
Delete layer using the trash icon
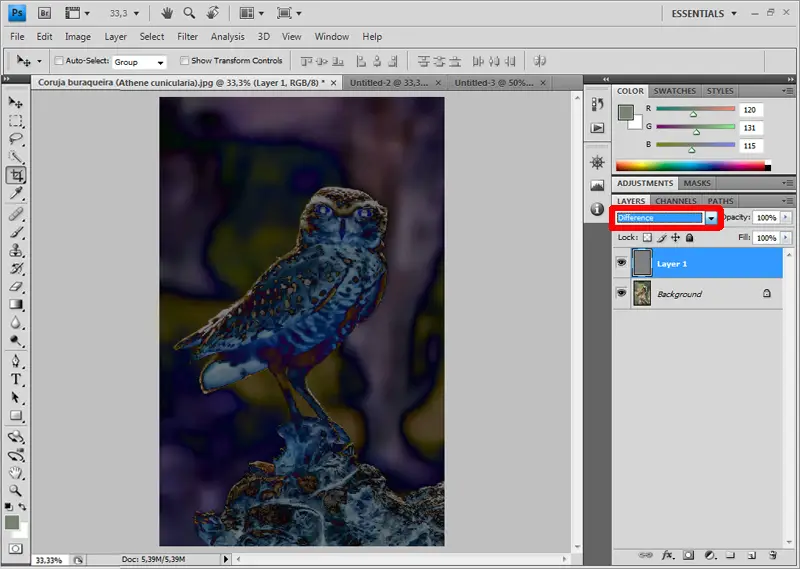tap(774, 554)
